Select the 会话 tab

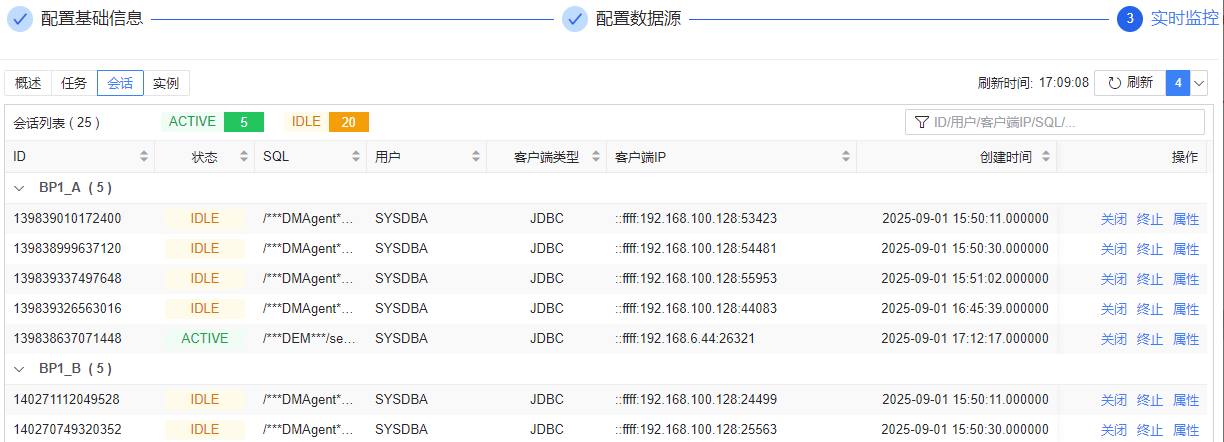pos(120,83)
